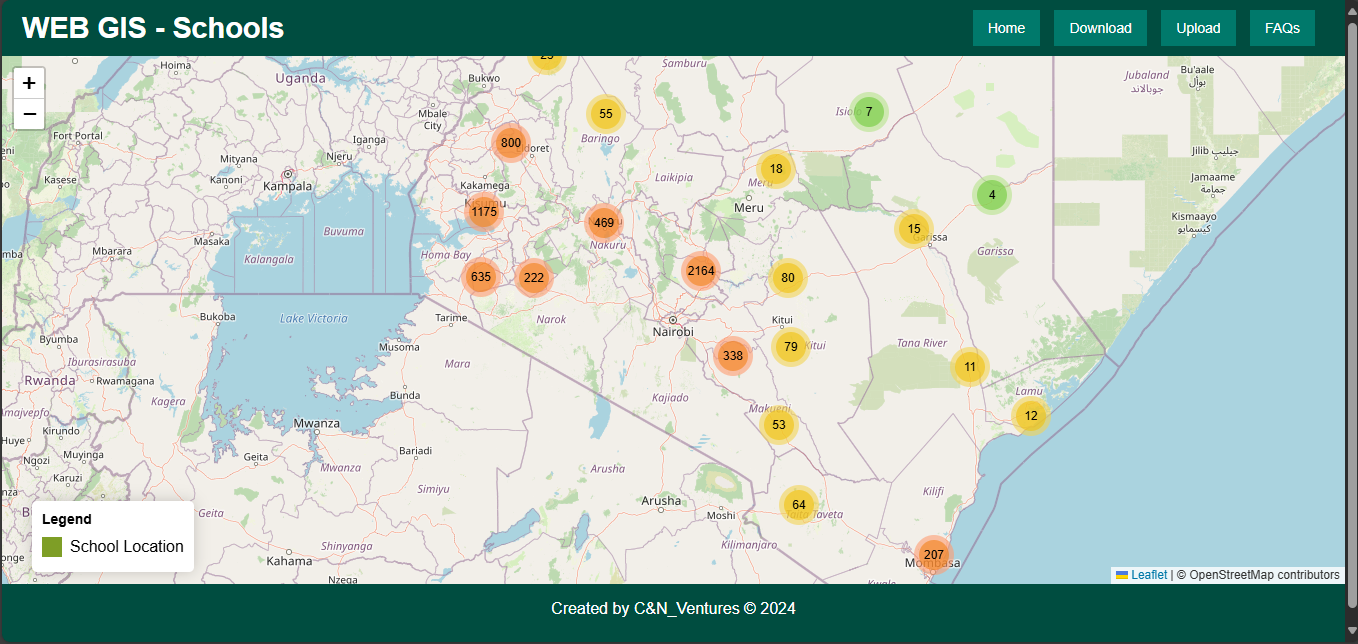The width and height of the screenshot is (1358, 644).
Task: Expand the 1175 schools cluster
Action: tap(484, 211)
